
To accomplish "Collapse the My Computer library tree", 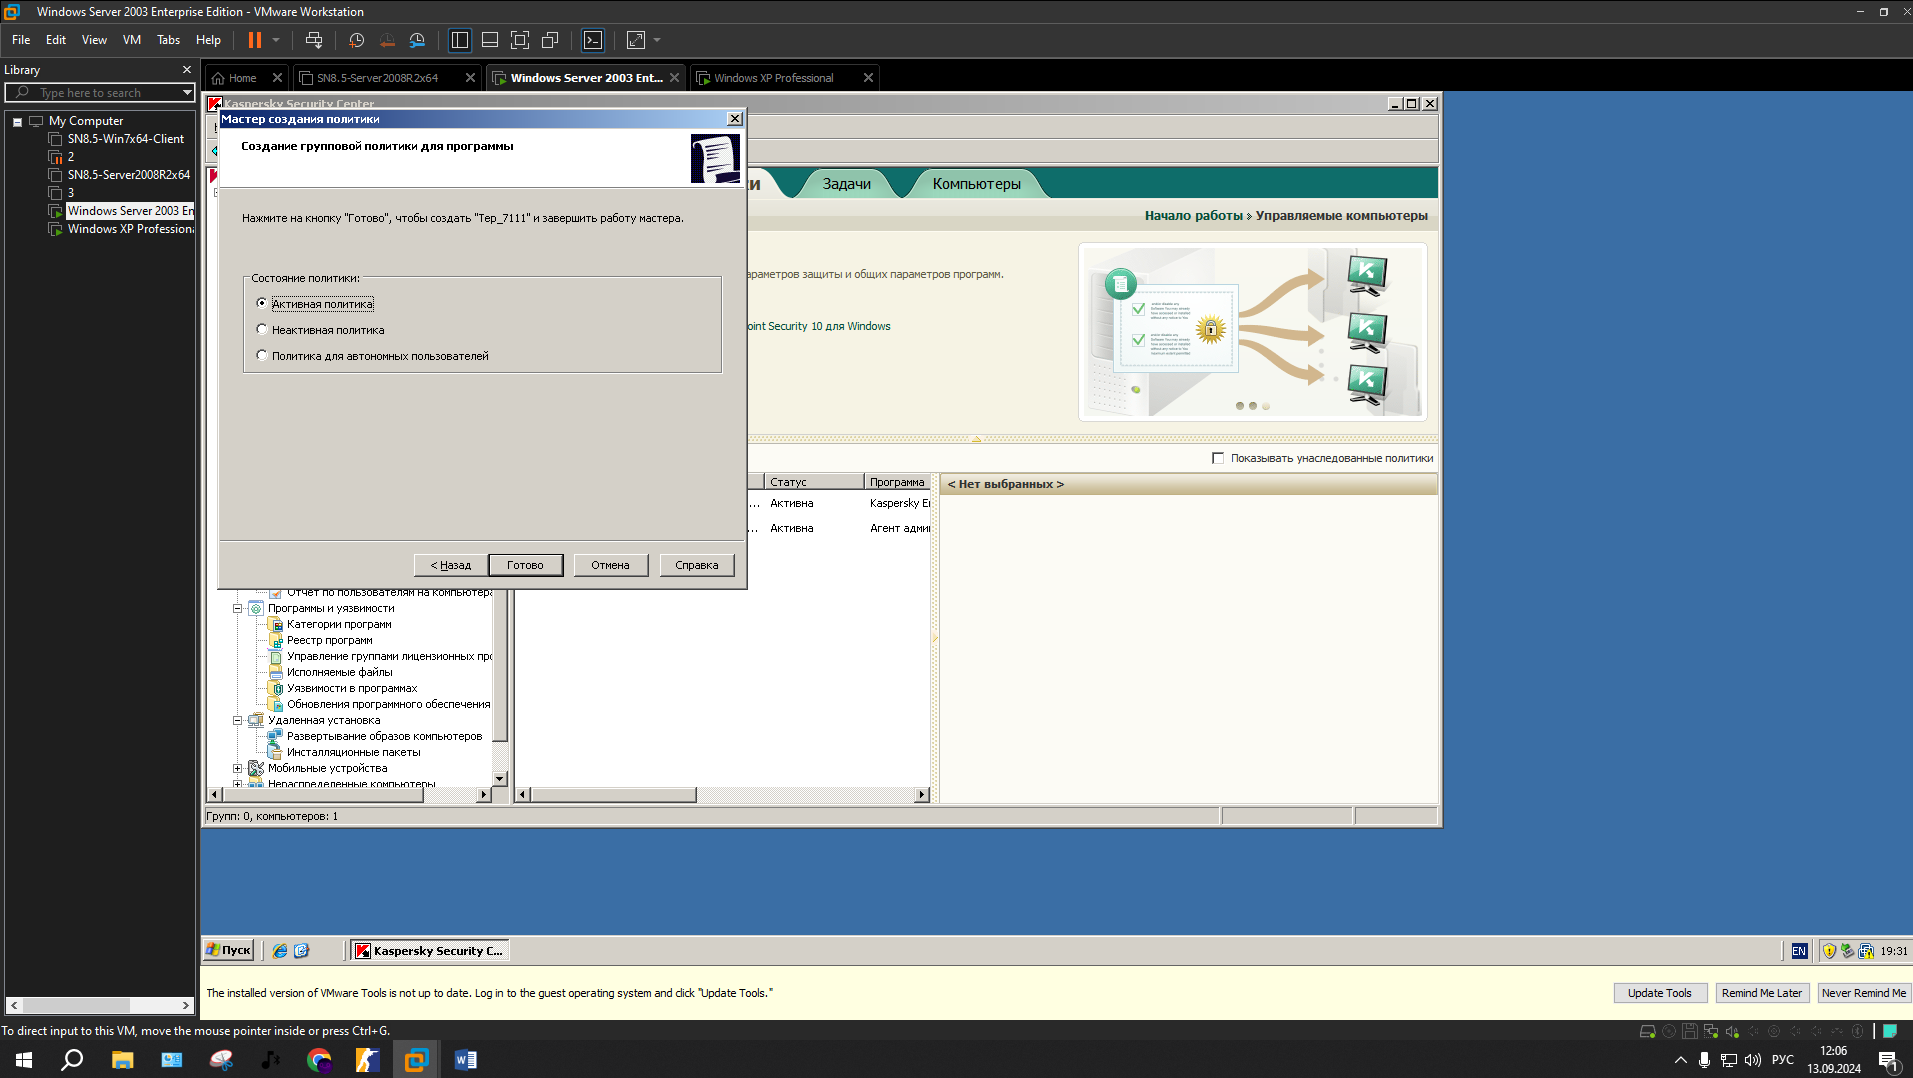I will 17,122.
